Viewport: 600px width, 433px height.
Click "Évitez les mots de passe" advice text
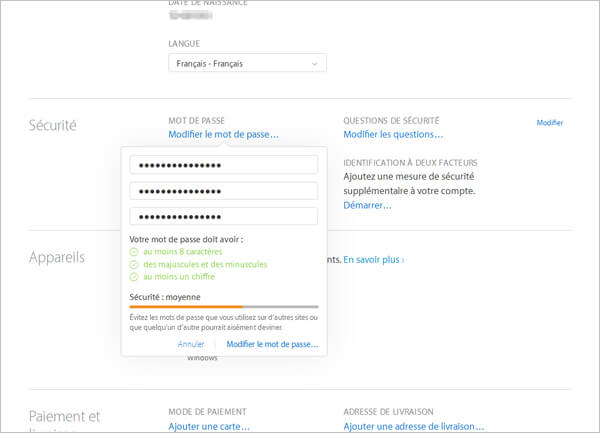point(223,322)
